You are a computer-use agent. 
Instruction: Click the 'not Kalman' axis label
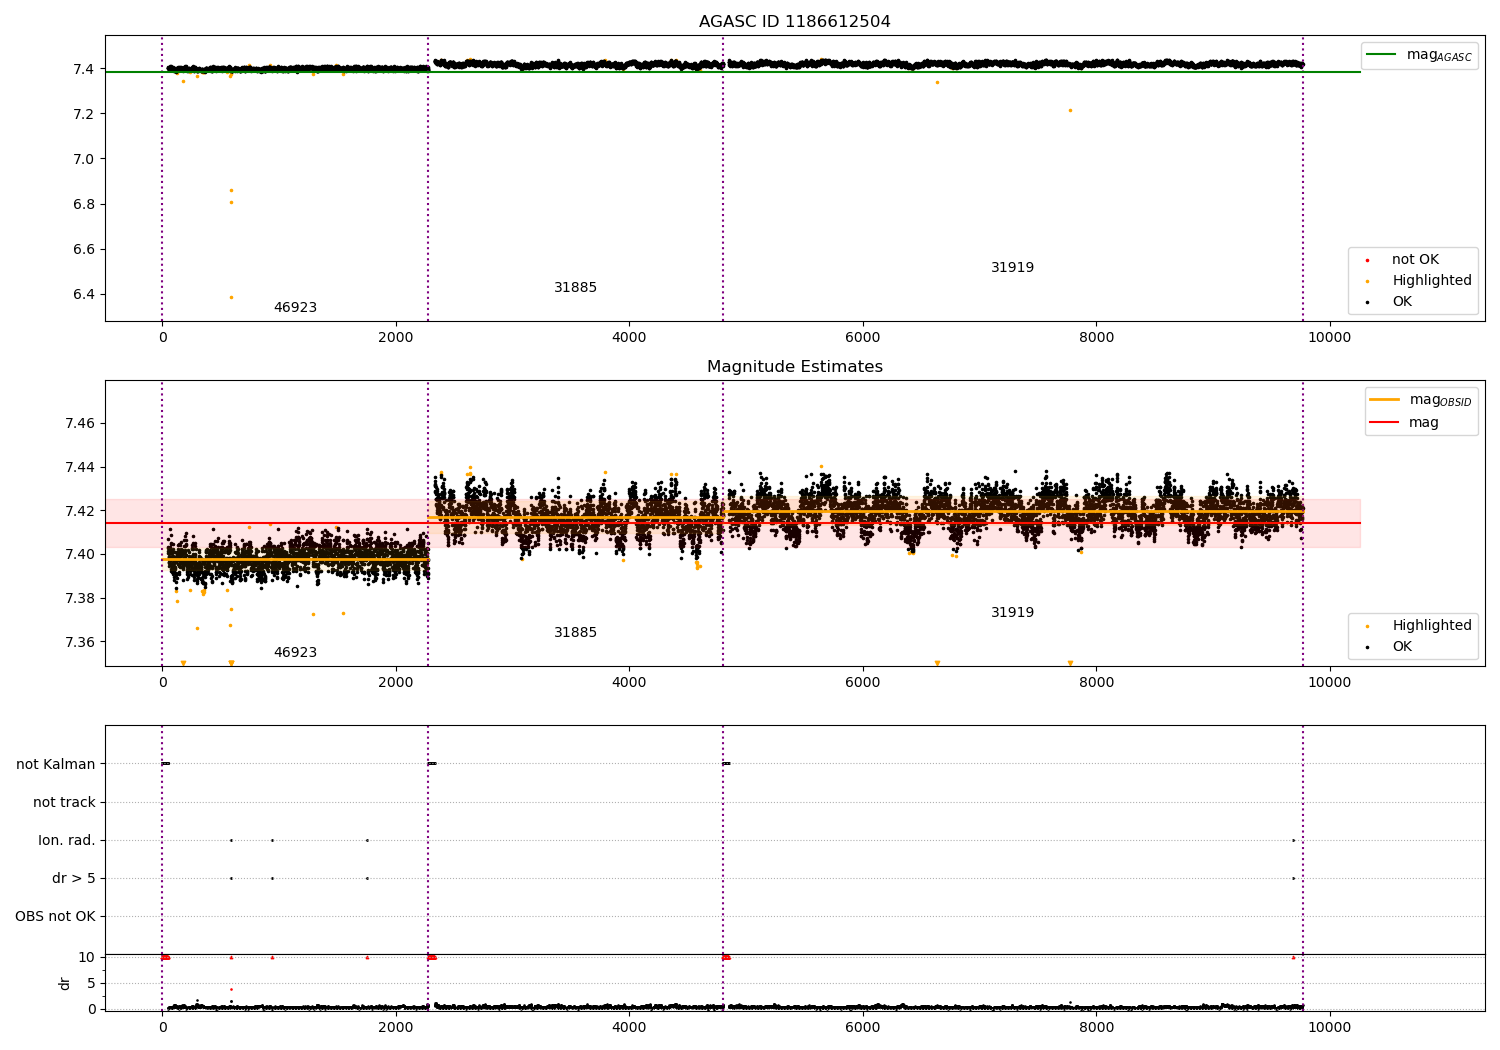(x=56, y=765)
